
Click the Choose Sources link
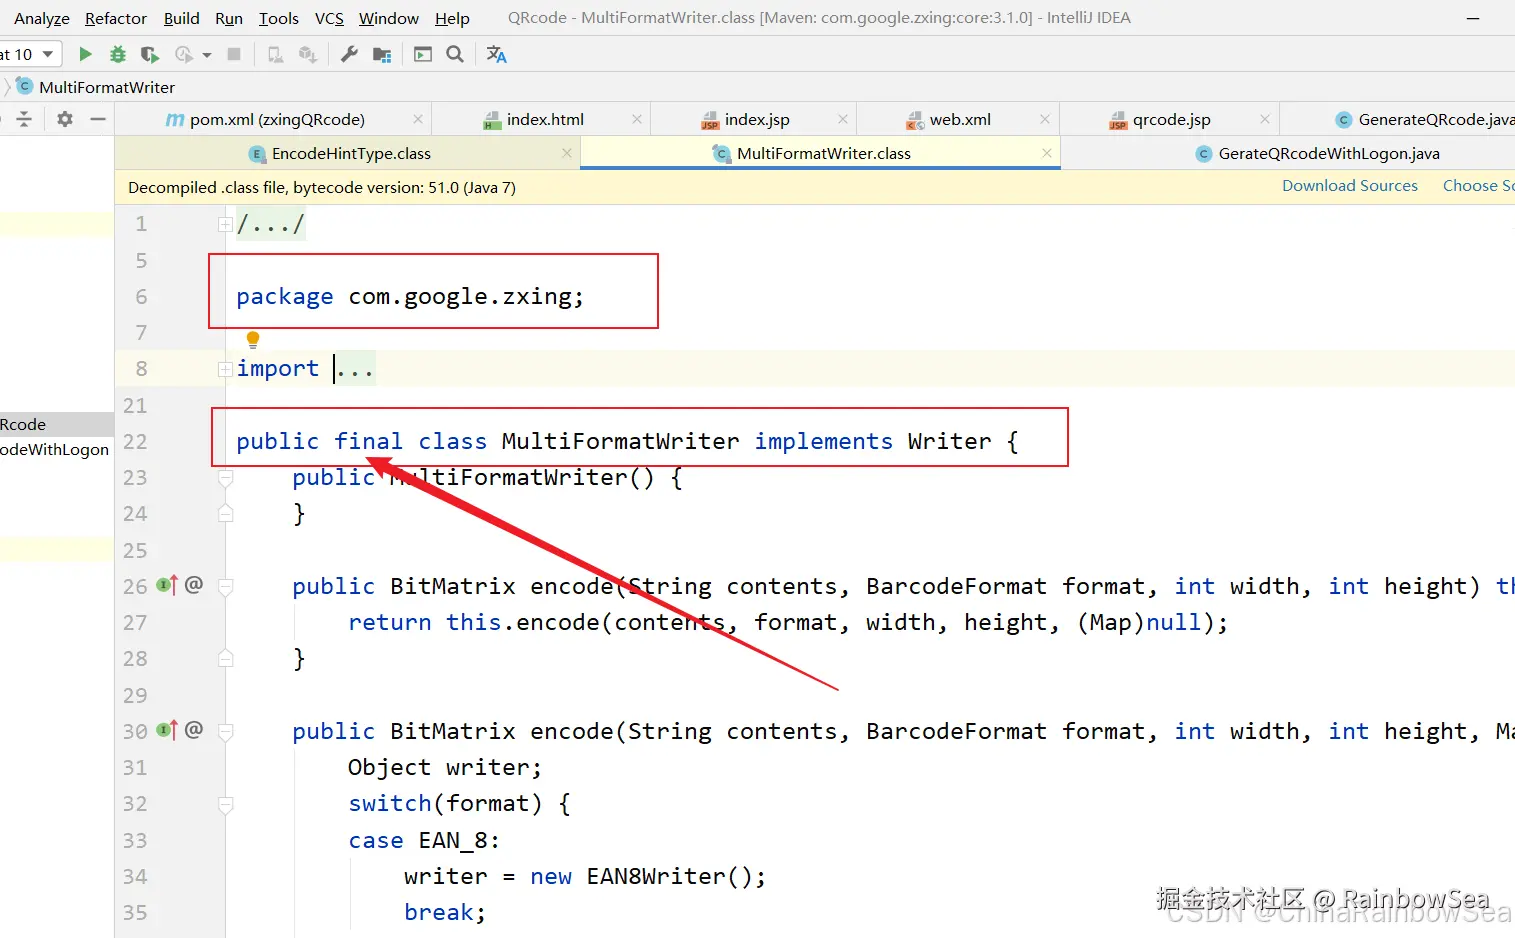(x=1478, y=186)
